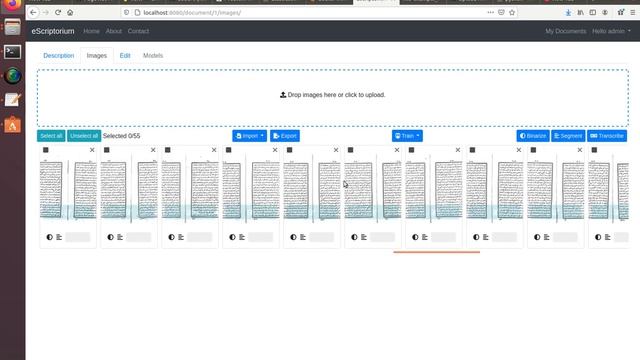
Task: Bookmark this page with the star icon
Action: [512, 13]
